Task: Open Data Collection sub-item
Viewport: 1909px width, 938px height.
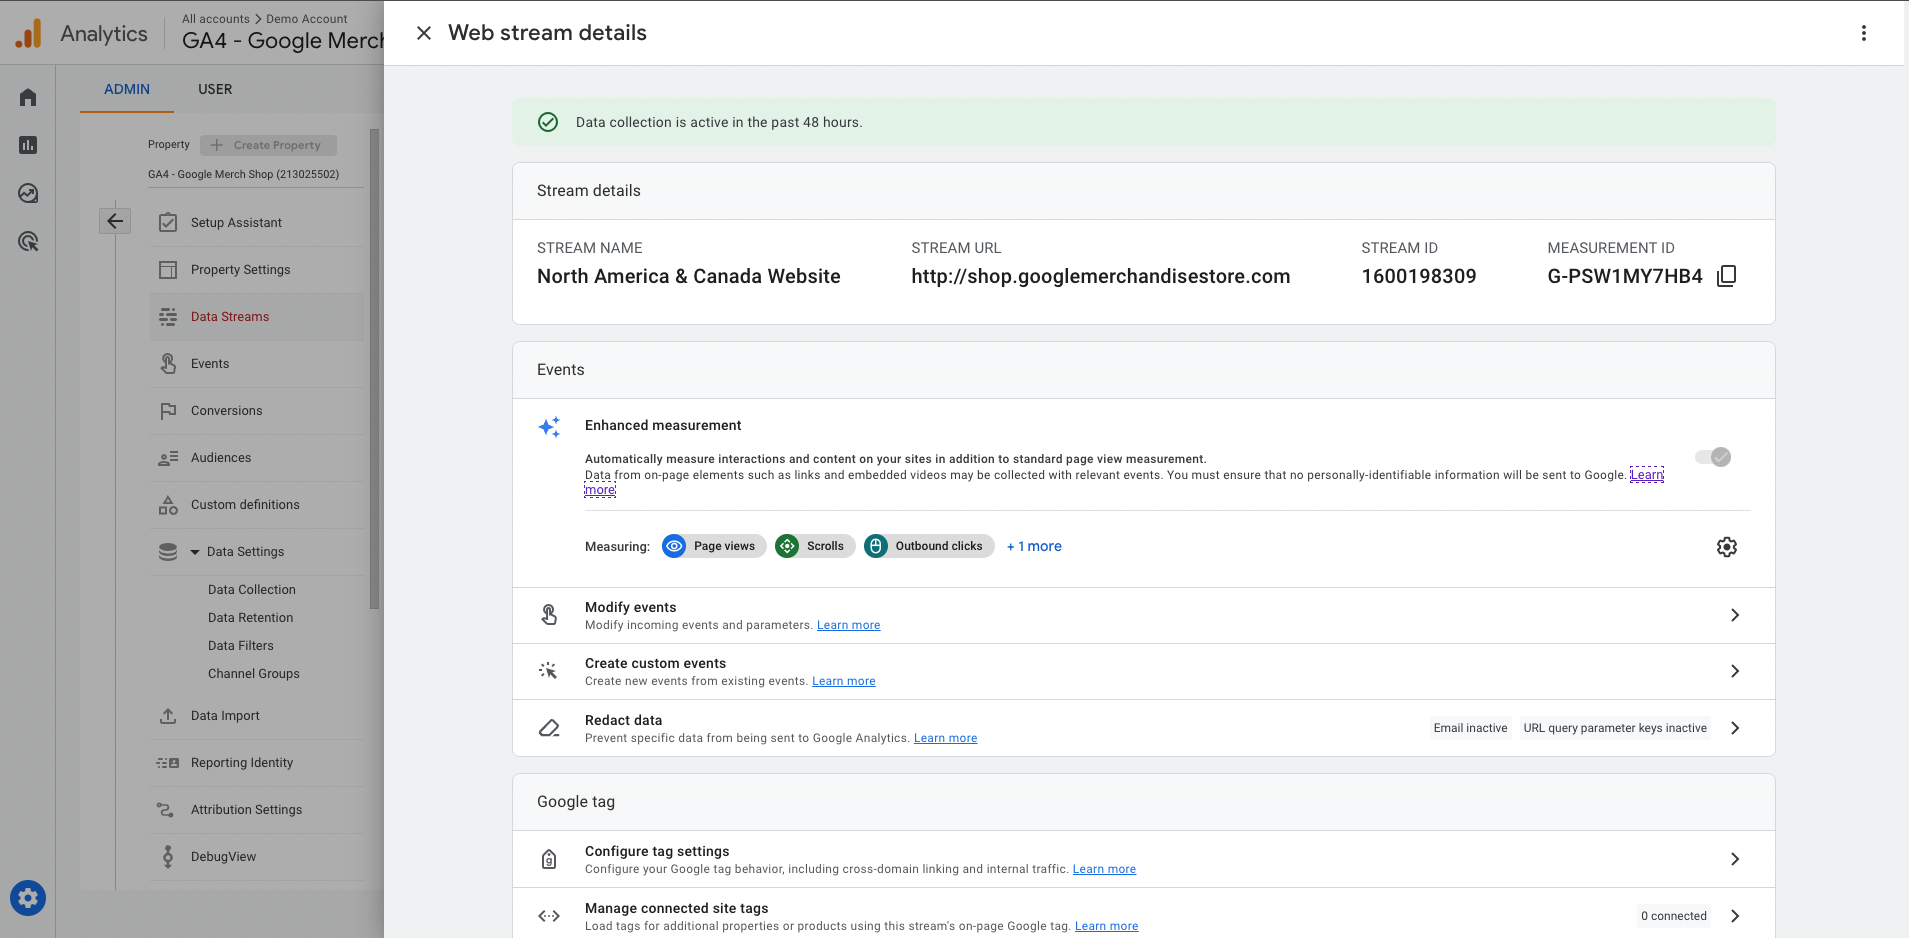Action: pos(252,590)
